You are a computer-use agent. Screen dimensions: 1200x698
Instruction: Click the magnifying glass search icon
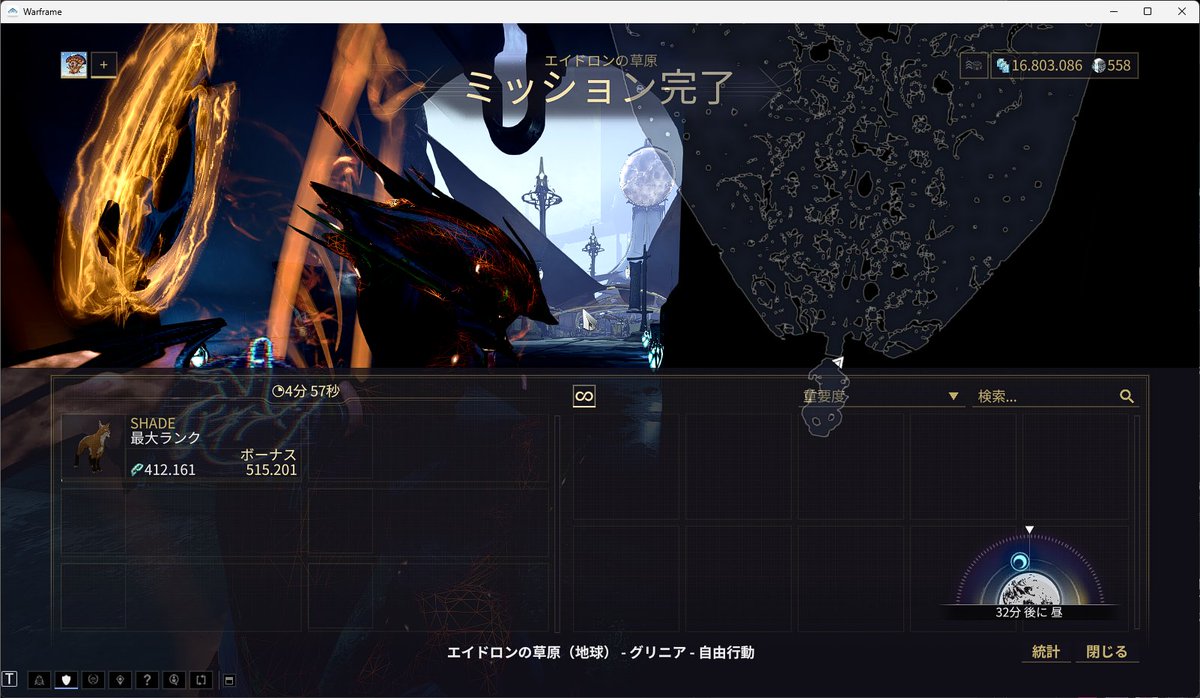tap(1127, 397)
